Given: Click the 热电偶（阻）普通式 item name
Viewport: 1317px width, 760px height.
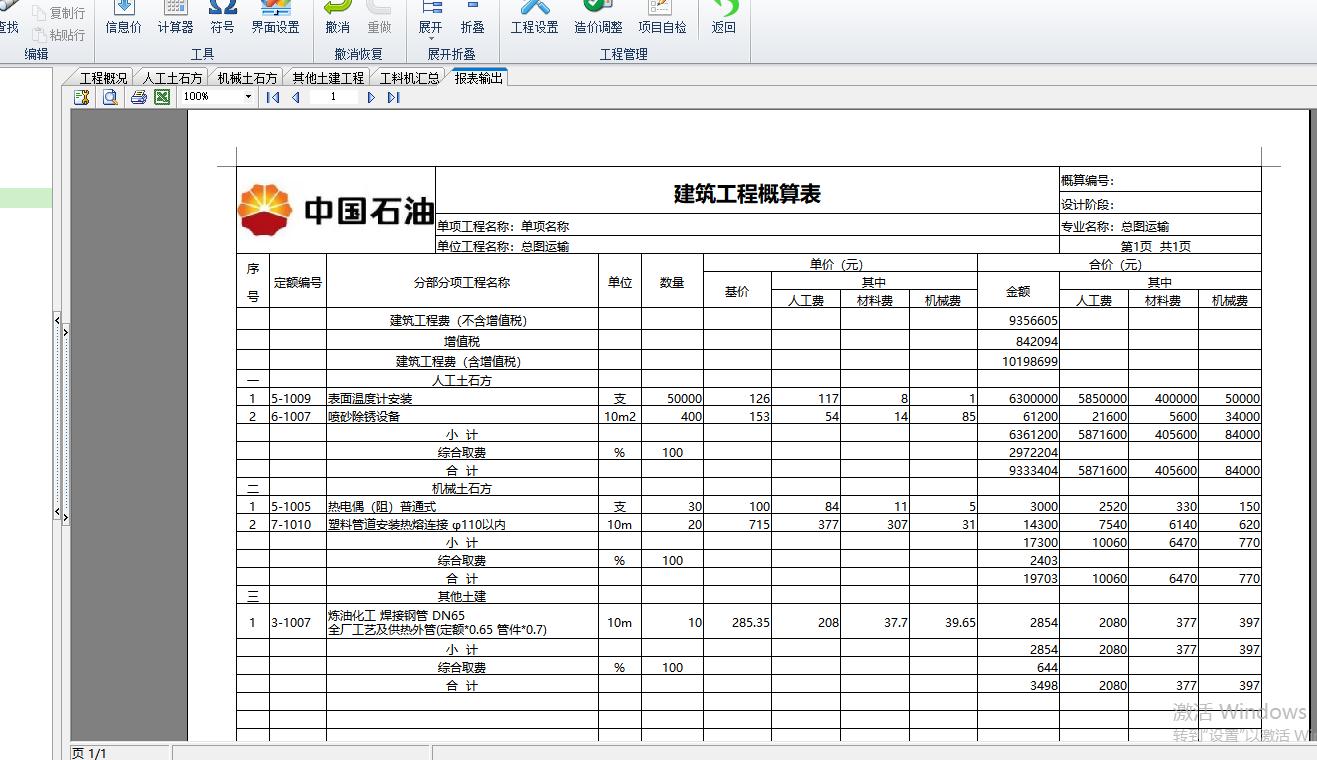Looking at the screenshot, I should click(x=382, y=506).
